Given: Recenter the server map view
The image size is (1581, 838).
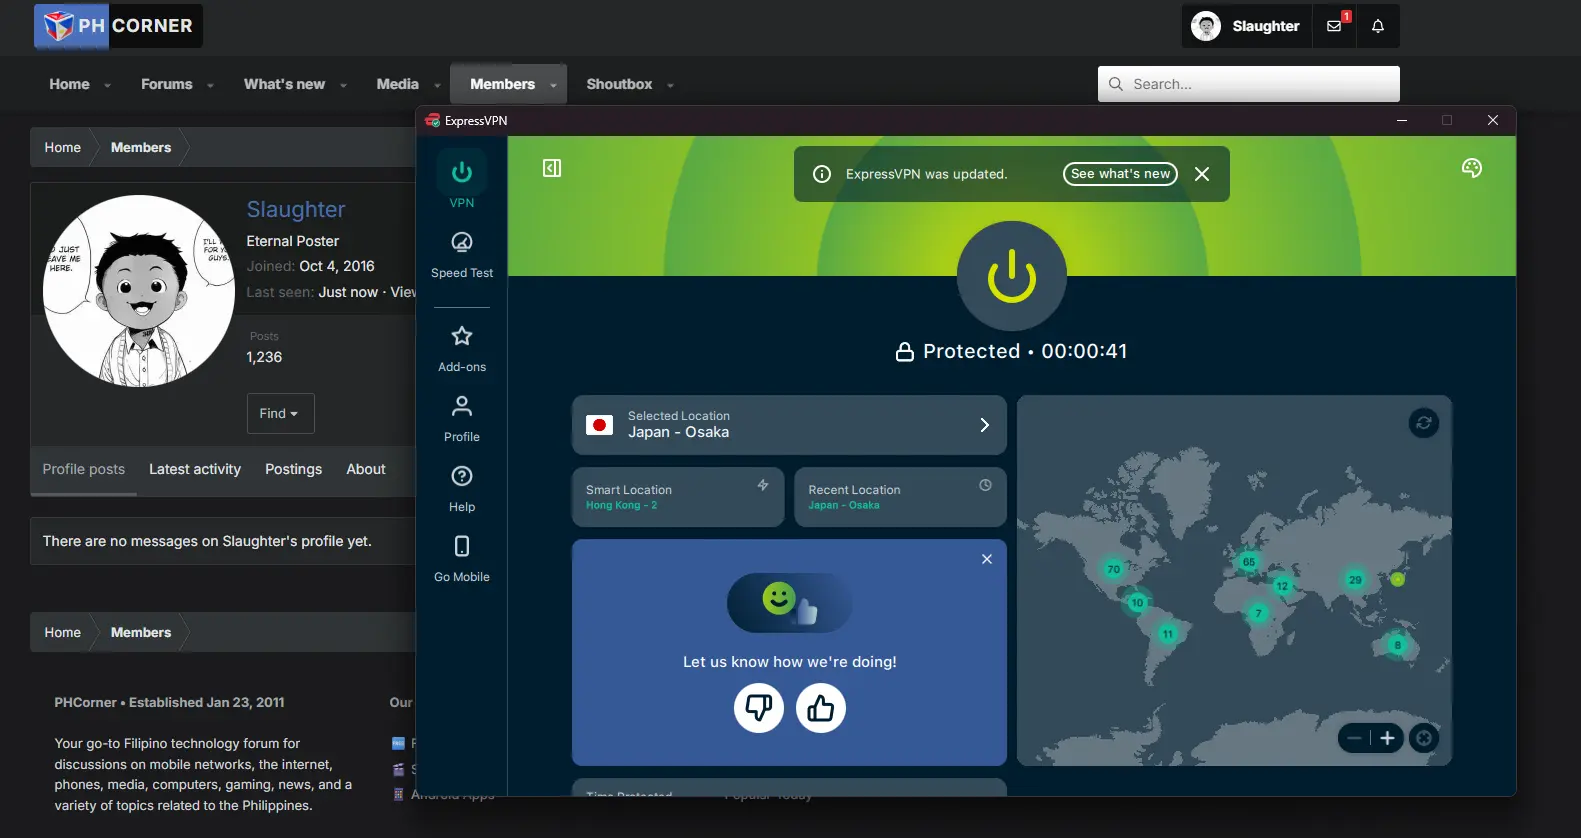Looking at the screenshot, I should [x=1424, y=738].
